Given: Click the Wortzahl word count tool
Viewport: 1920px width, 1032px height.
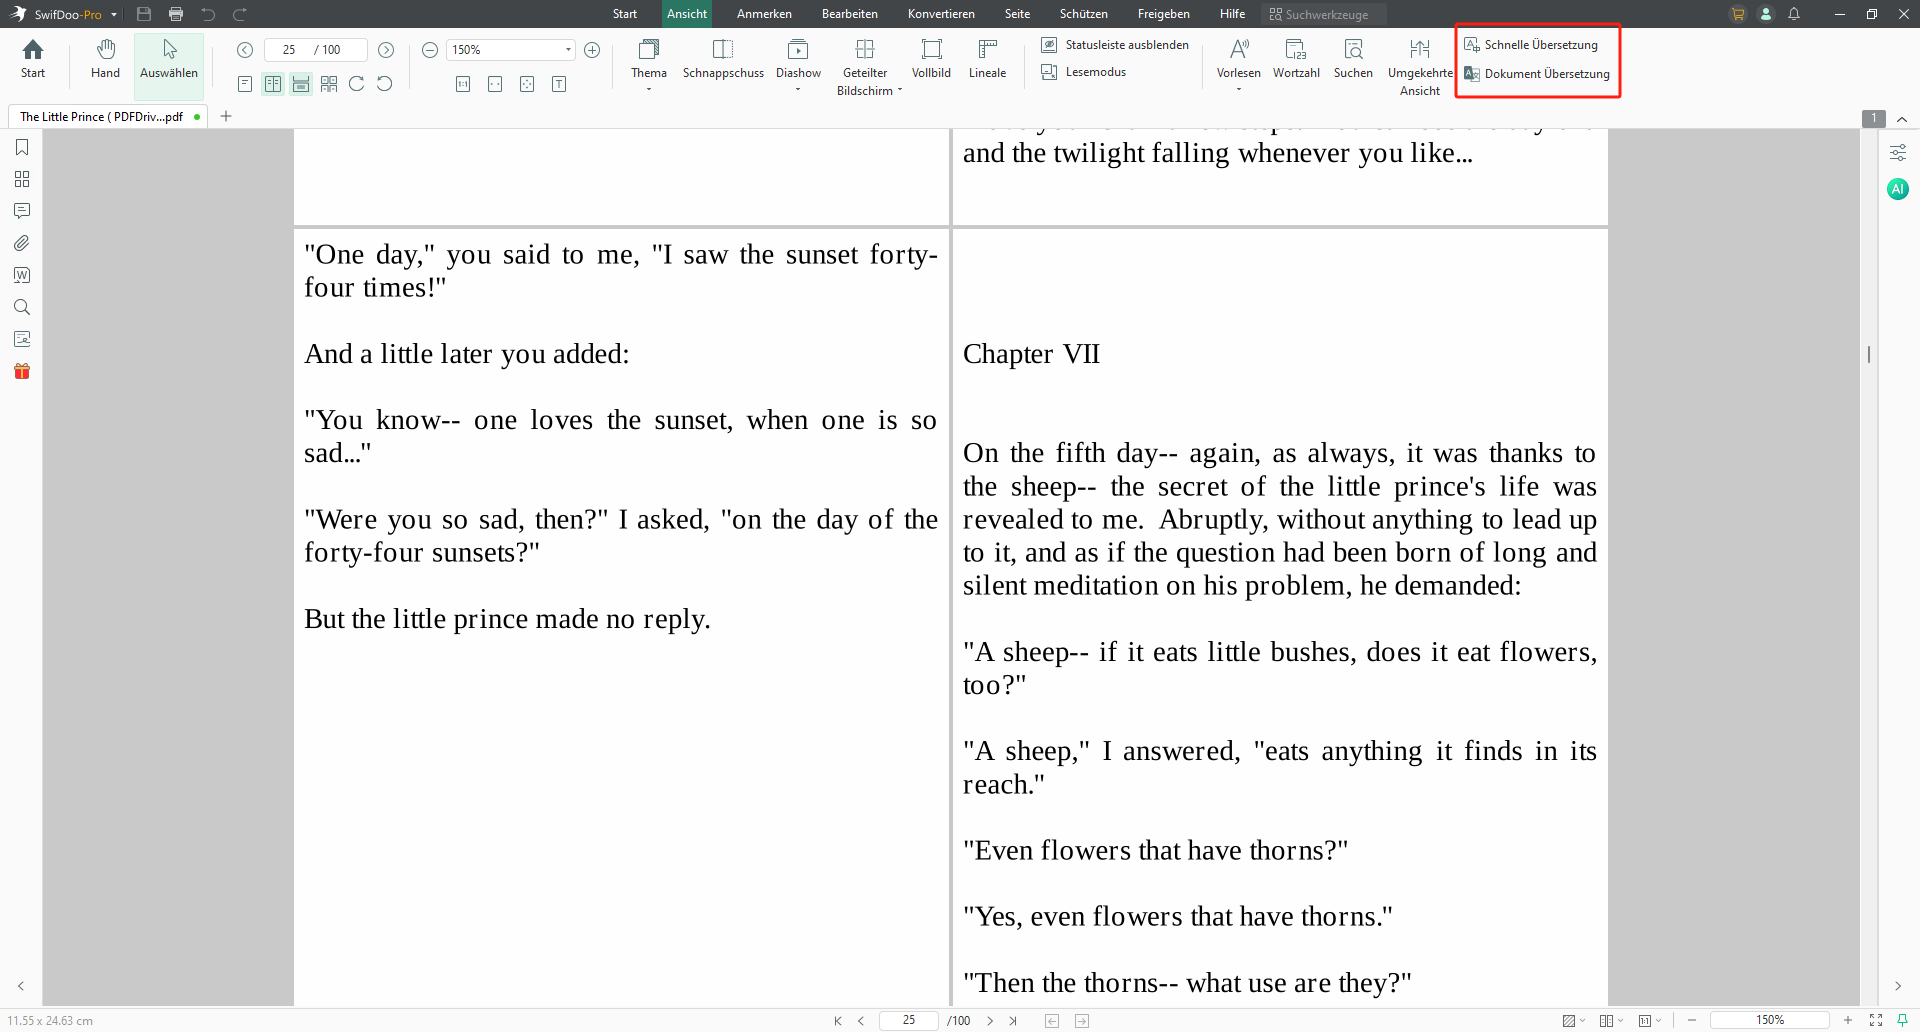Looking at the screenshot, I should [1296, 59].
